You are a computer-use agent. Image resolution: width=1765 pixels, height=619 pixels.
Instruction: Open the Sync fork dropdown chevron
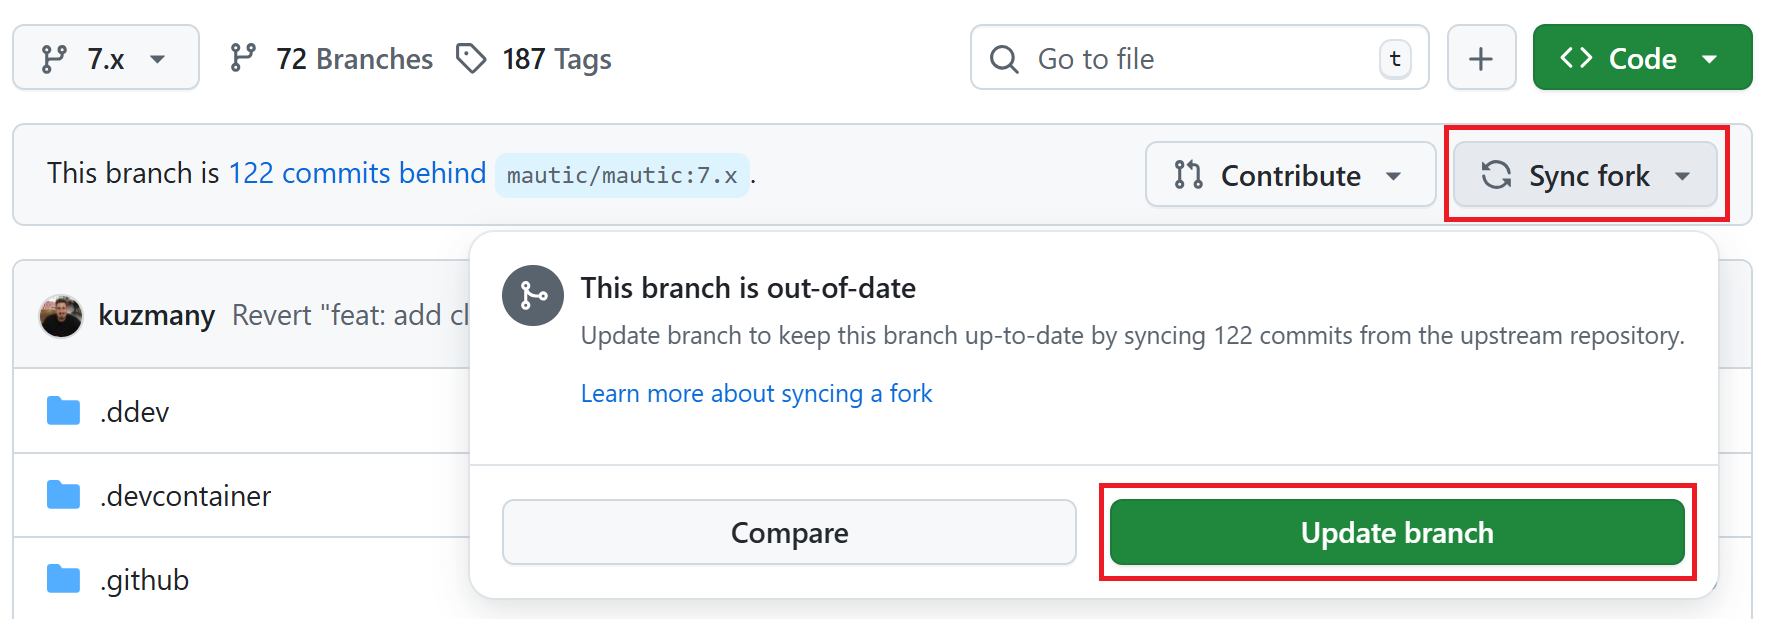pos(1682,175)
